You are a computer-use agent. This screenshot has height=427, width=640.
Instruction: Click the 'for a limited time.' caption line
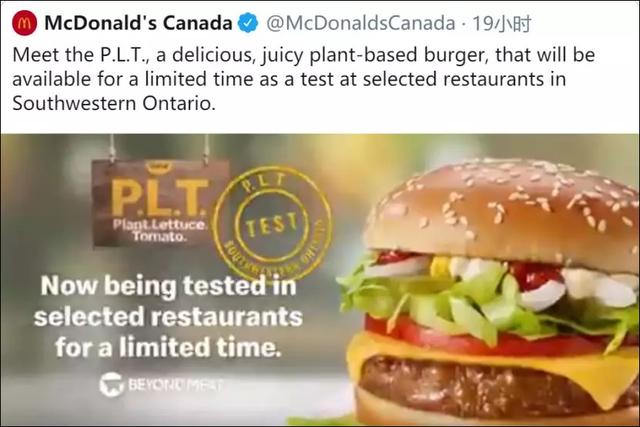[x=168, y=347]
